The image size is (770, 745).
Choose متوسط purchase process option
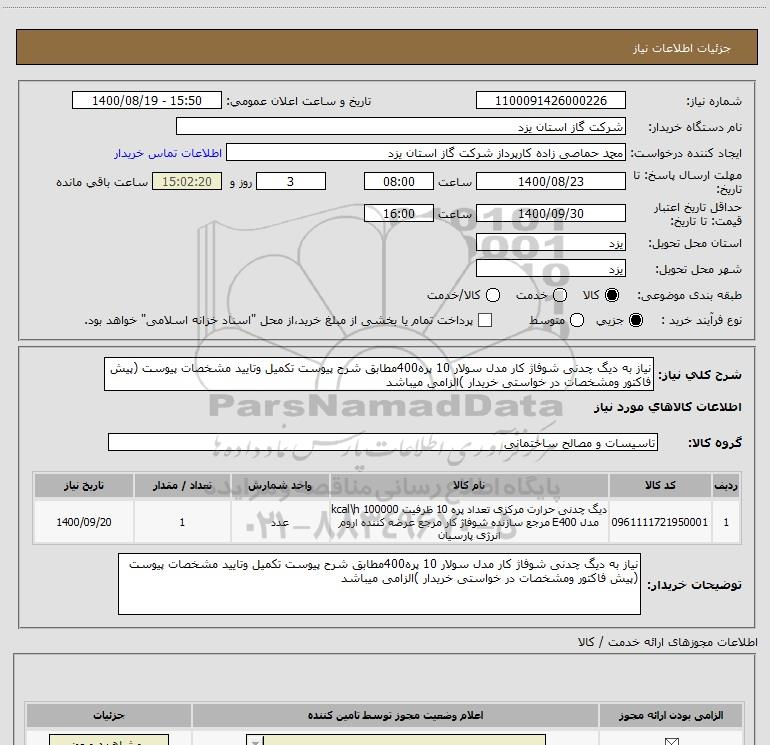tap(577, 320)
